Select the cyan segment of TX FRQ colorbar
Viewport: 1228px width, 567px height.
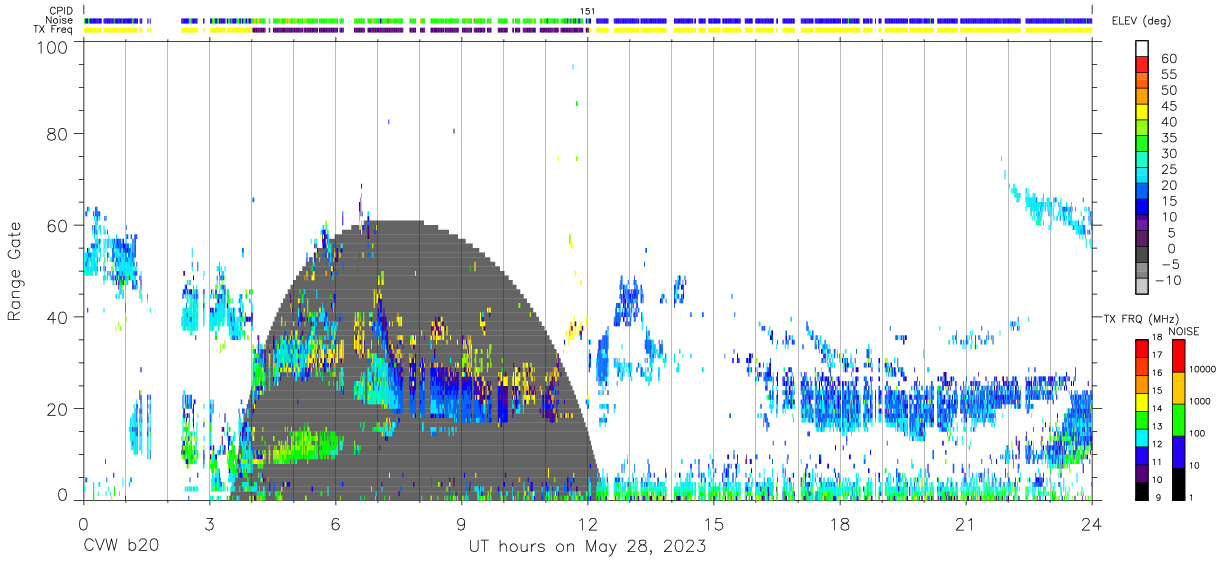[x=1142, y=438]
